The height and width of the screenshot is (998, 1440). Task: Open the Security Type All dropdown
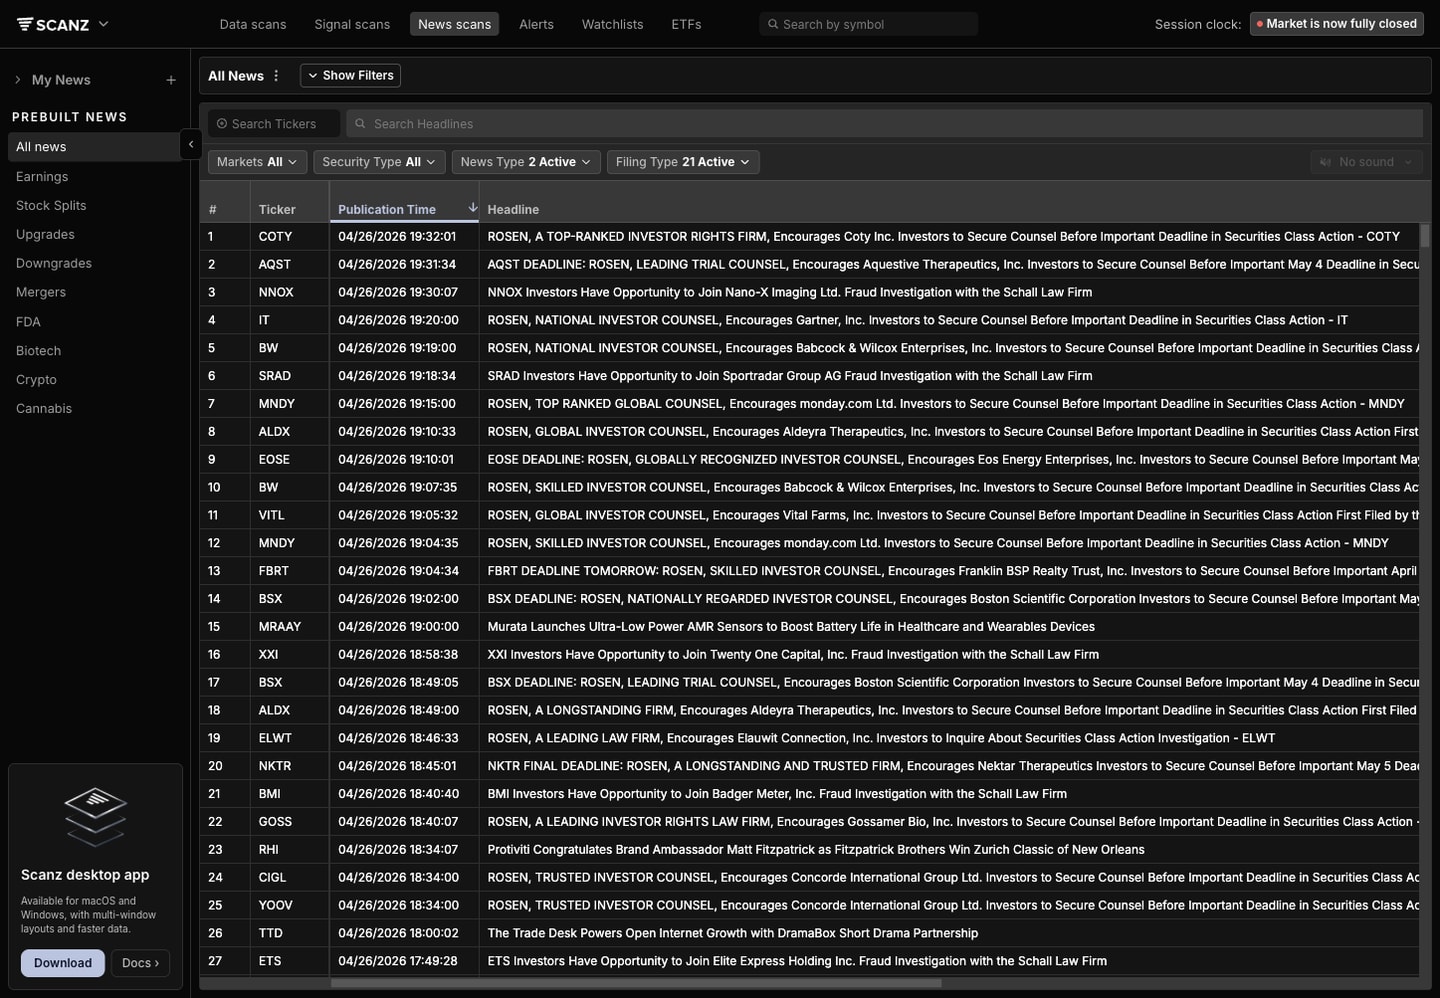[379, 162]
